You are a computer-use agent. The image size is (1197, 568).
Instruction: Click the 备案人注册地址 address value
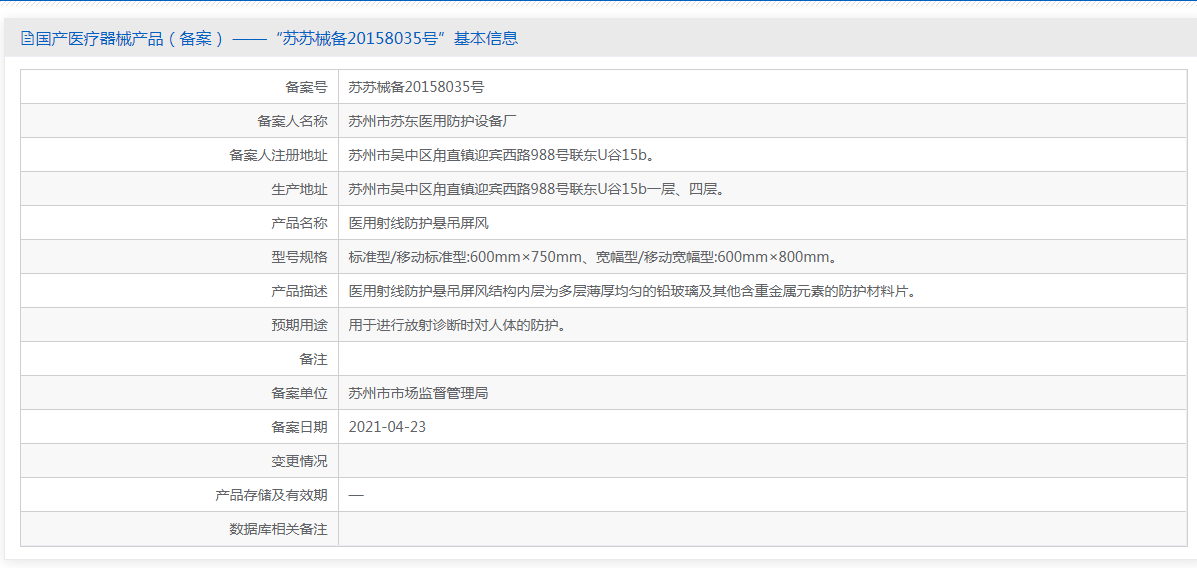pyautogui.click(x=502, y=155)
